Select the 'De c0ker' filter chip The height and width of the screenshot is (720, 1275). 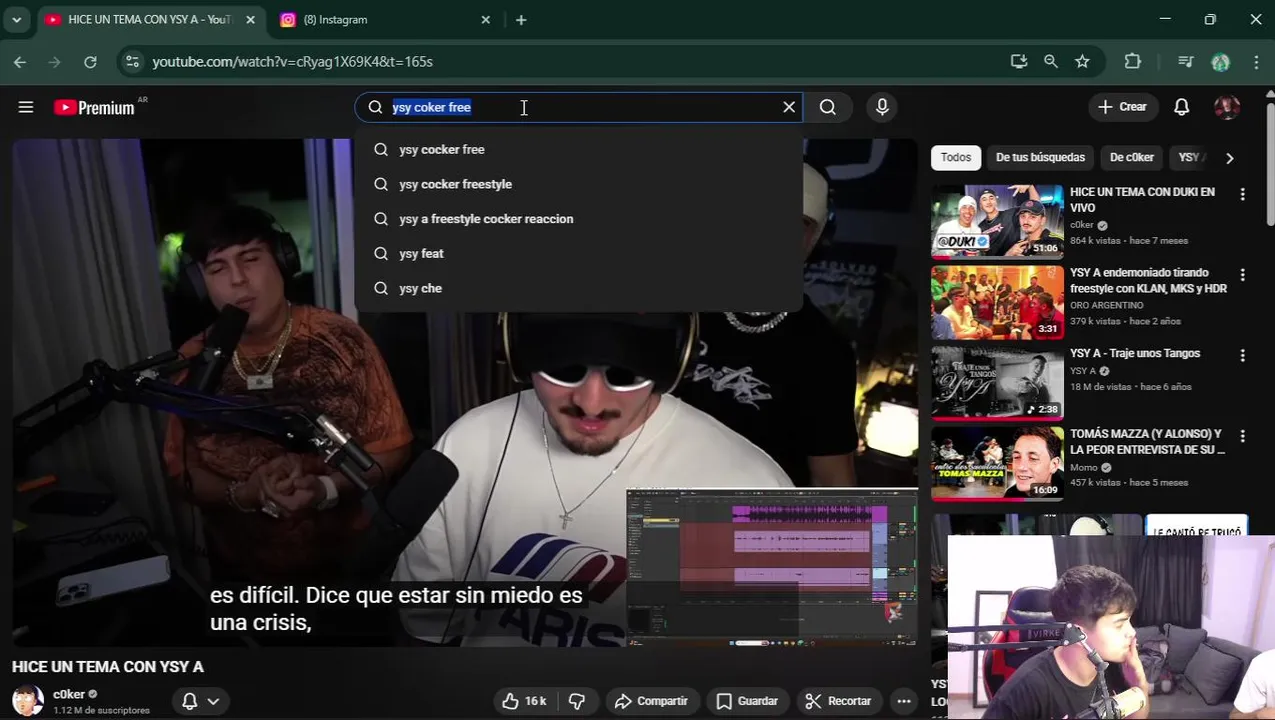click(x=1132, y=157)
